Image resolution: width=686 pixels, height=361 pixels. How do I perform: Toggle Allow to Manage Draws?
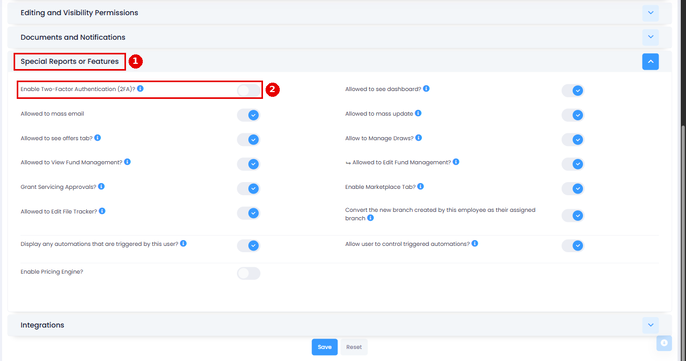[x=573, y=140]
